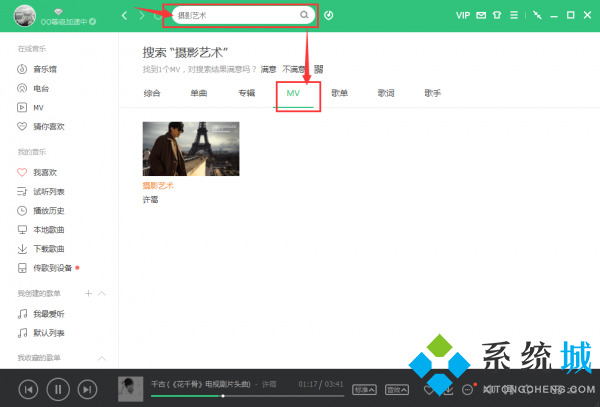Minimize the QQ Music window

coord(554,15)
